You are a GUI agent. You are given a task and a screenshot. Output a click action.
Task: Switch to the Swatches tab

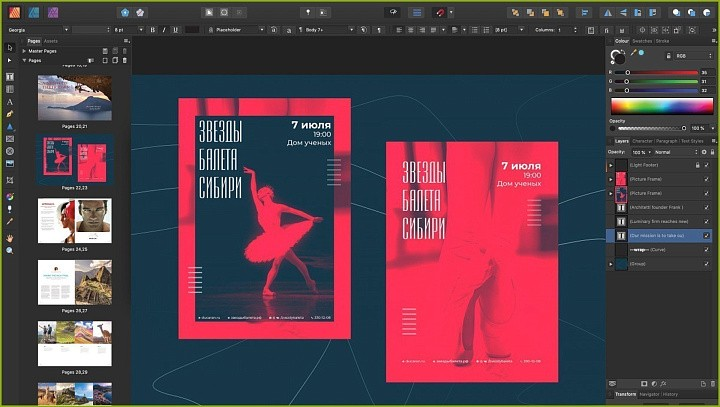pyautogui.click(x=641, y=41)
